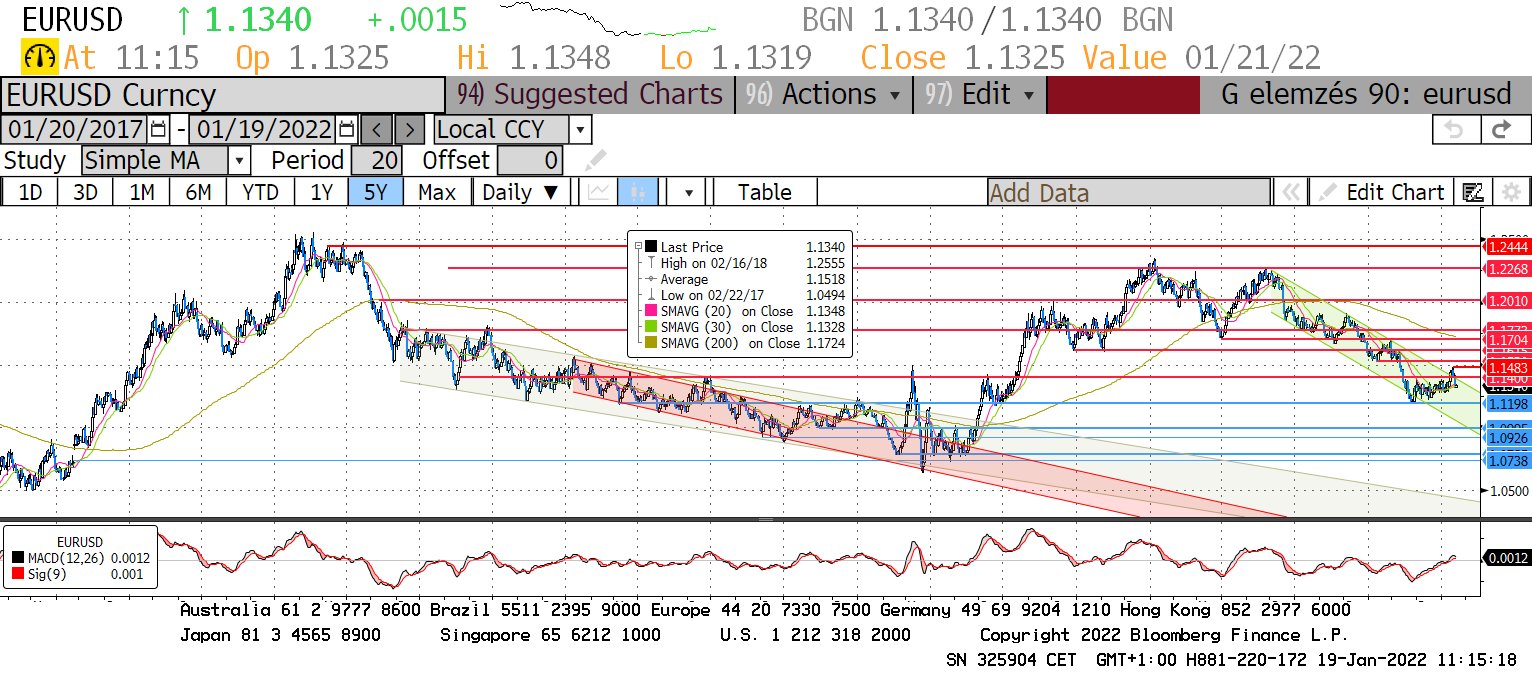
Task: Click the dark red button beside Edit
Action: coord(1123,94)
